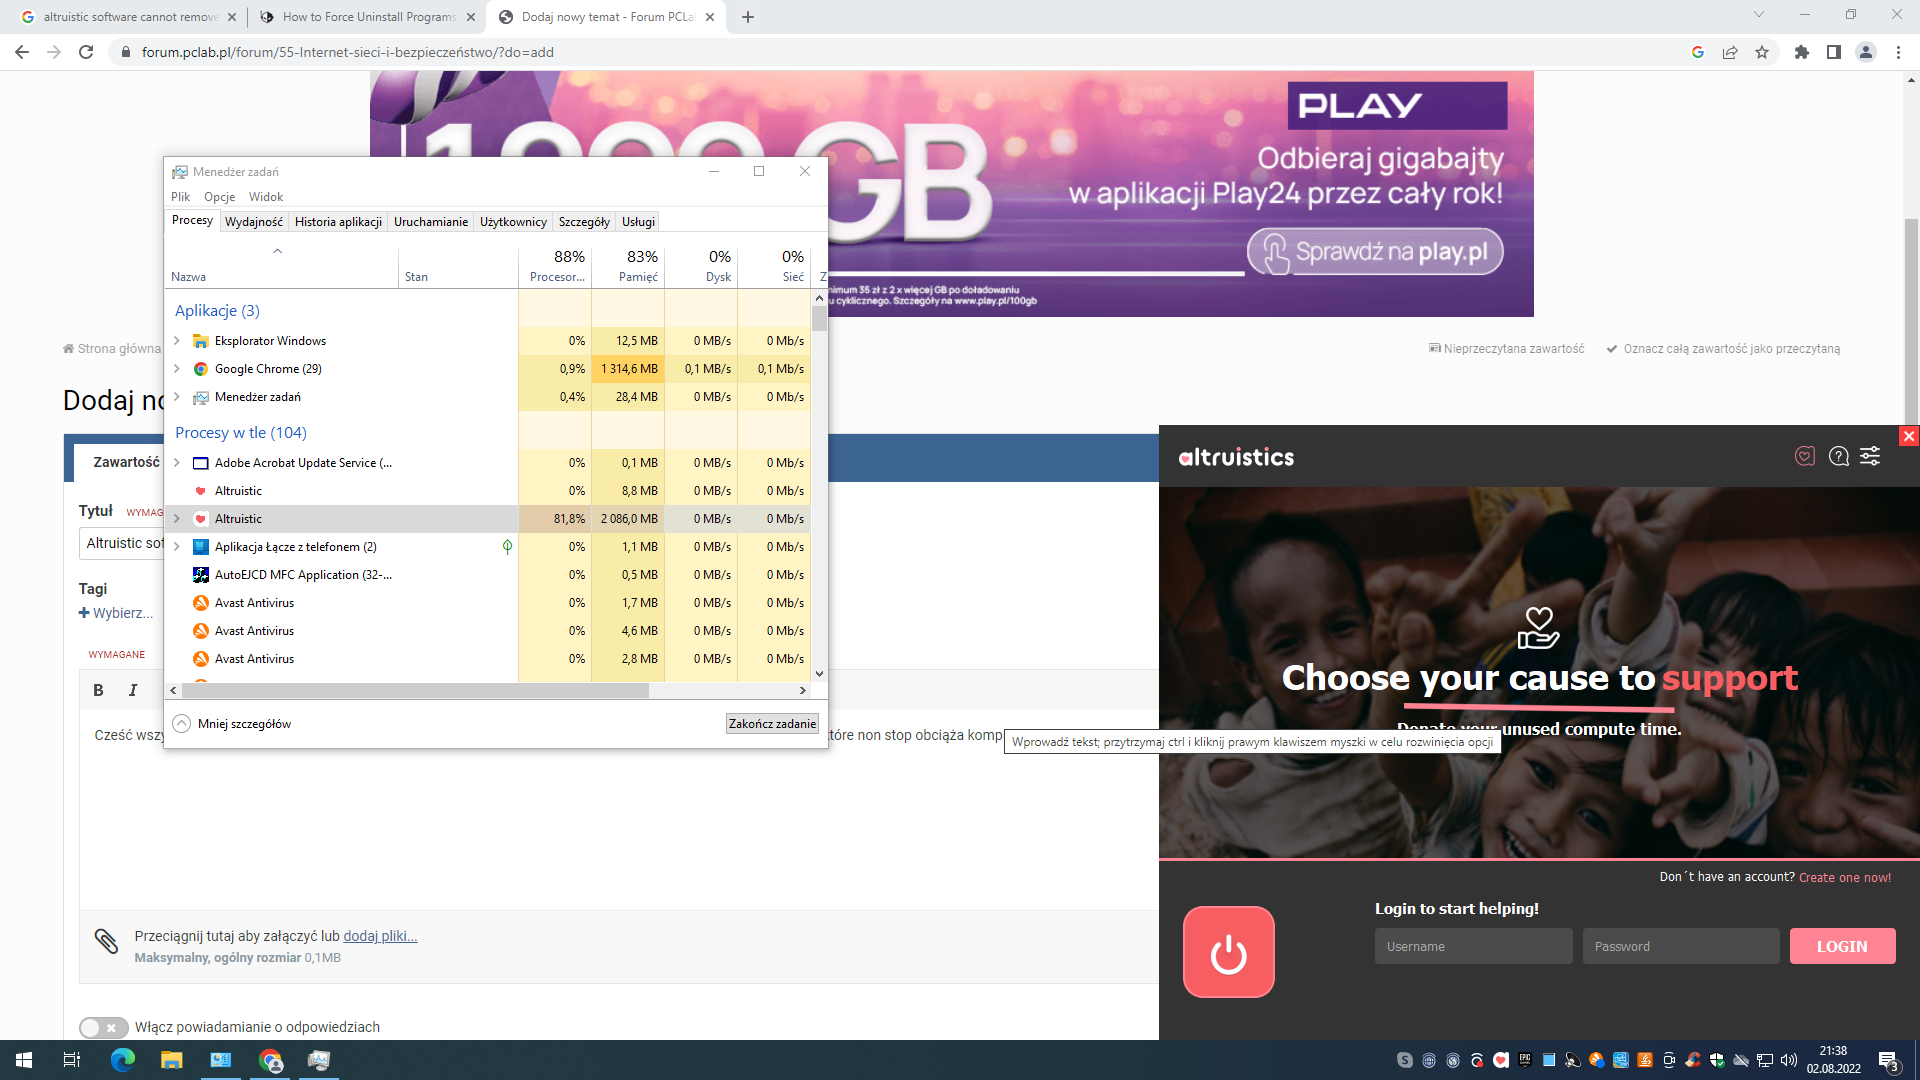Click the Username input field
The height and width of the screenshot is (1080, 1920).
(x=1473, y=946)
